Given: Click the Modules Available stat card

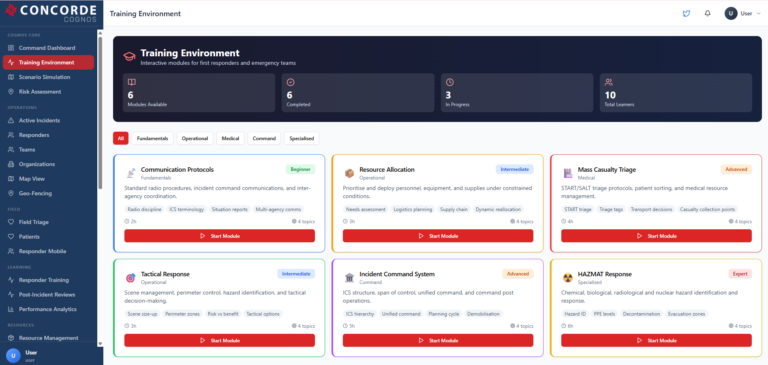Looking at the screenshot, I should pyautogui.click(x=199, y=93).
